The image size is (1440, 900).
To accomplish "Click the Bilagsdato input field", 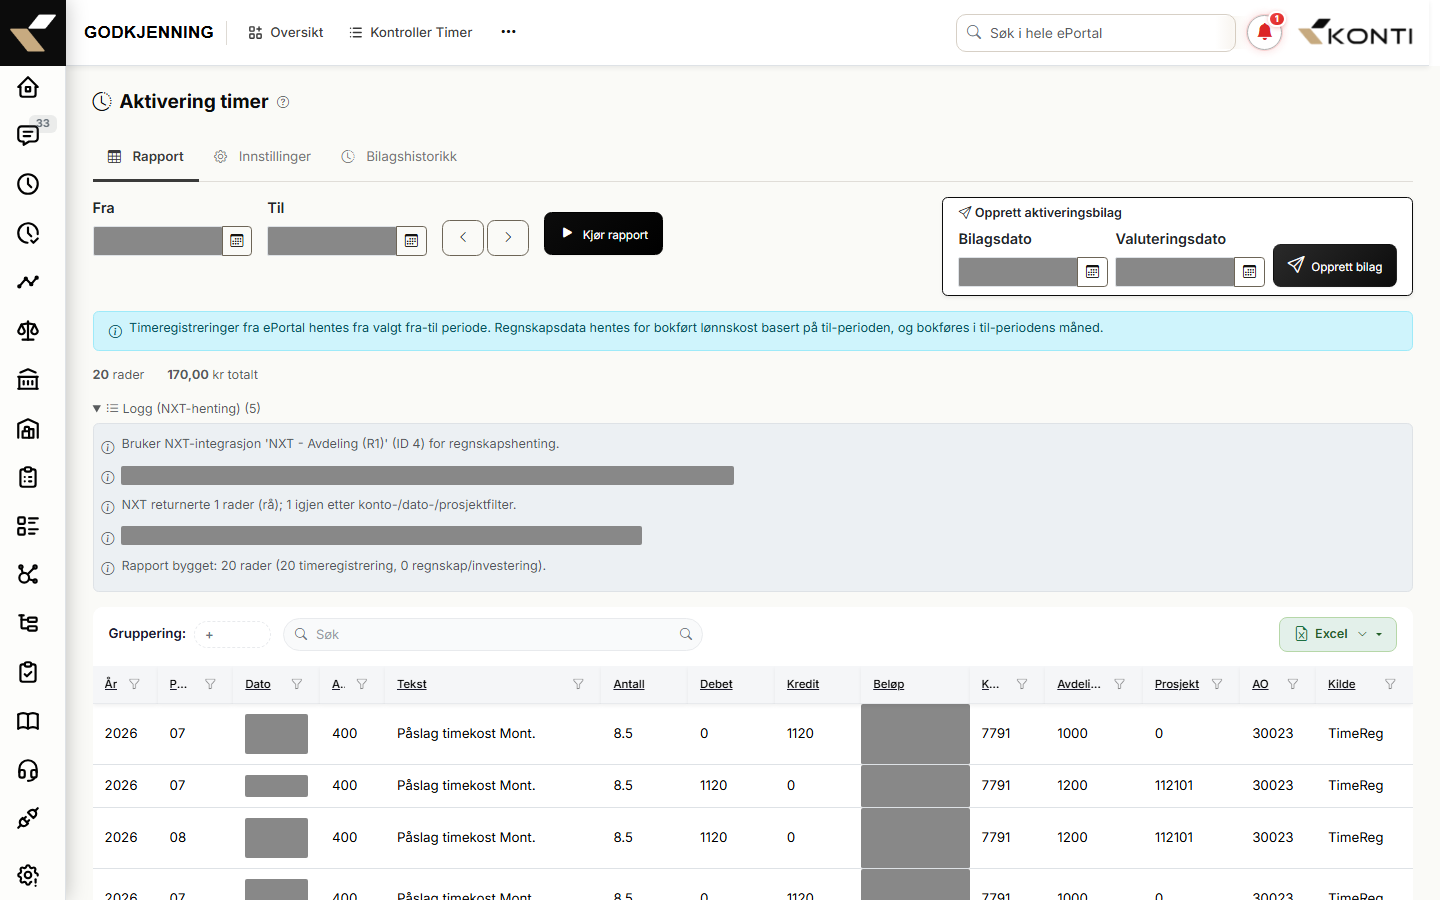I will (x=1018, y=272).
